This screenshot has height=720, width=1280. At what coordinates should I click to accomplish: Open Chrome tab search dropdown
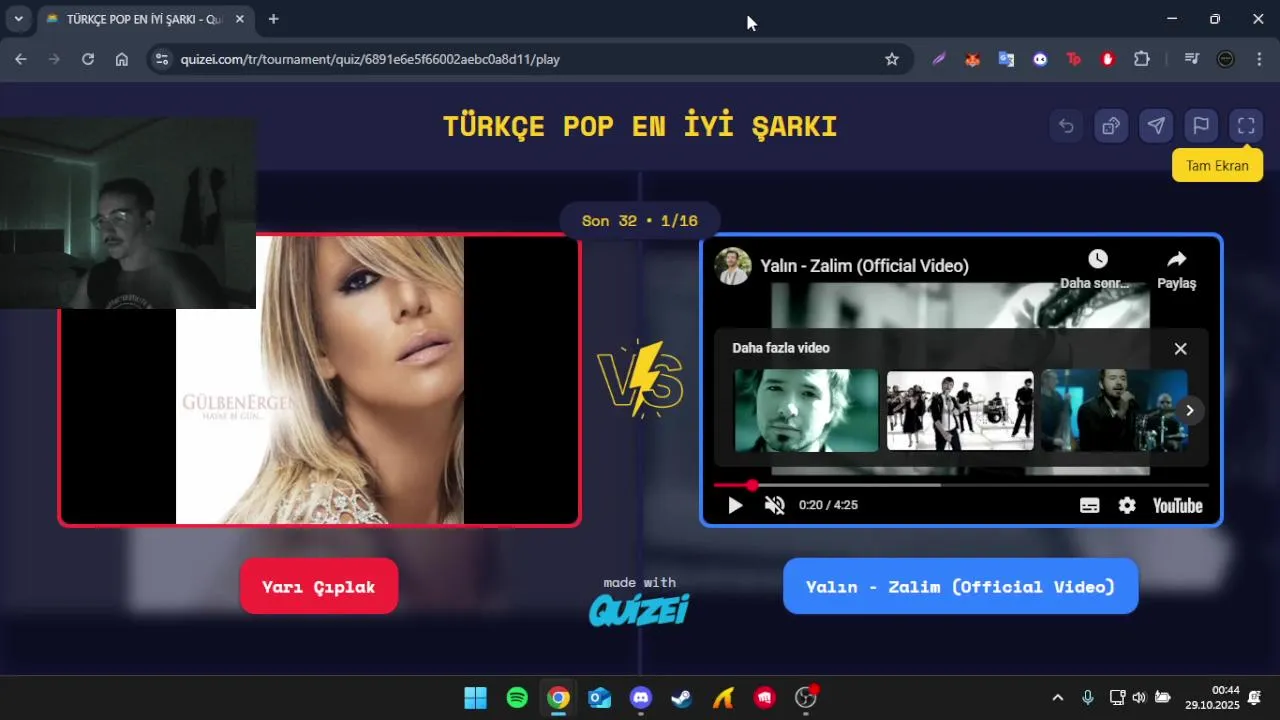tap(18, 19)
